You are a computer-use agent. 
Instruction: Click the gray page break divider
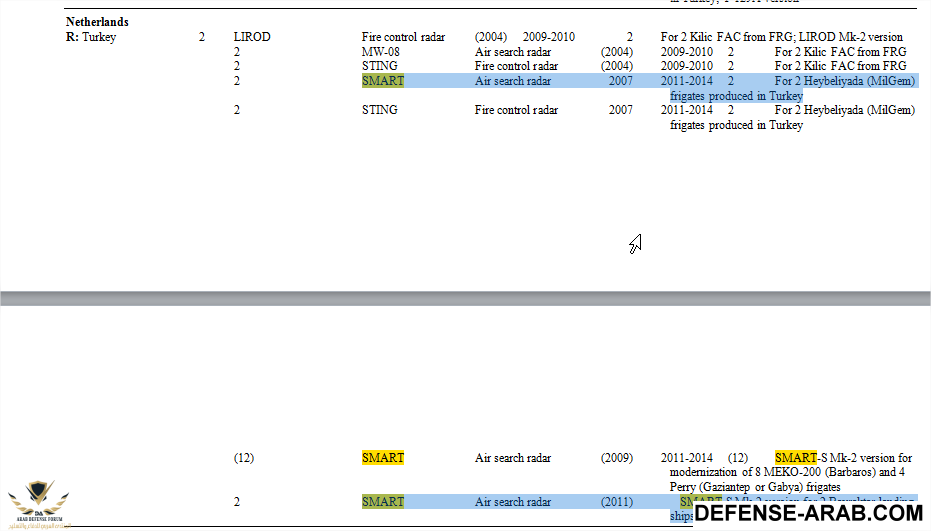pos(465,298)
